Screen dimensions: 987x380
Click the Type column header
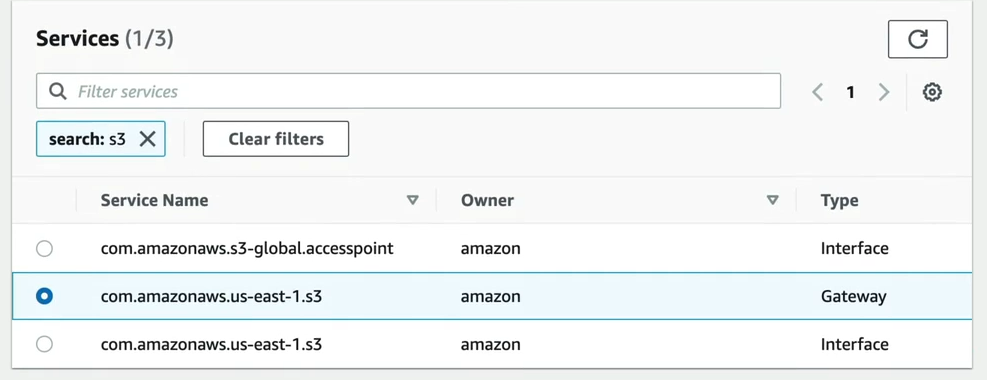coord(839,201)
